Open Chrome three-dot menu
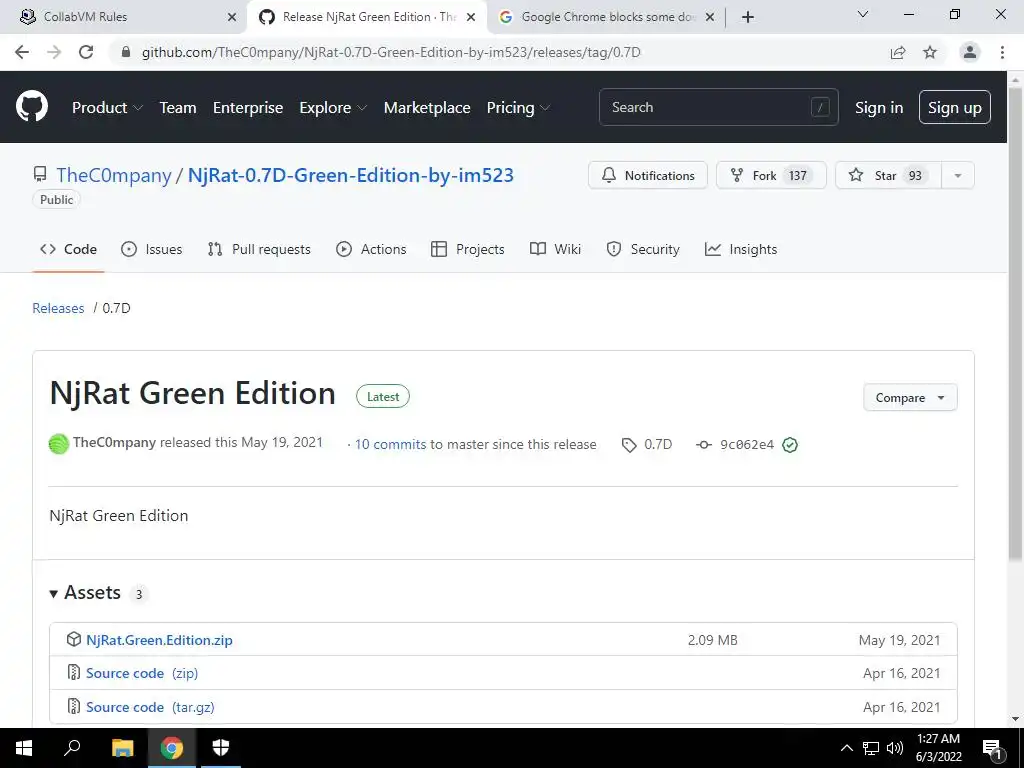Image resolution: width=1024 pixels, height=768 pixels. [x=1002, y=52]
